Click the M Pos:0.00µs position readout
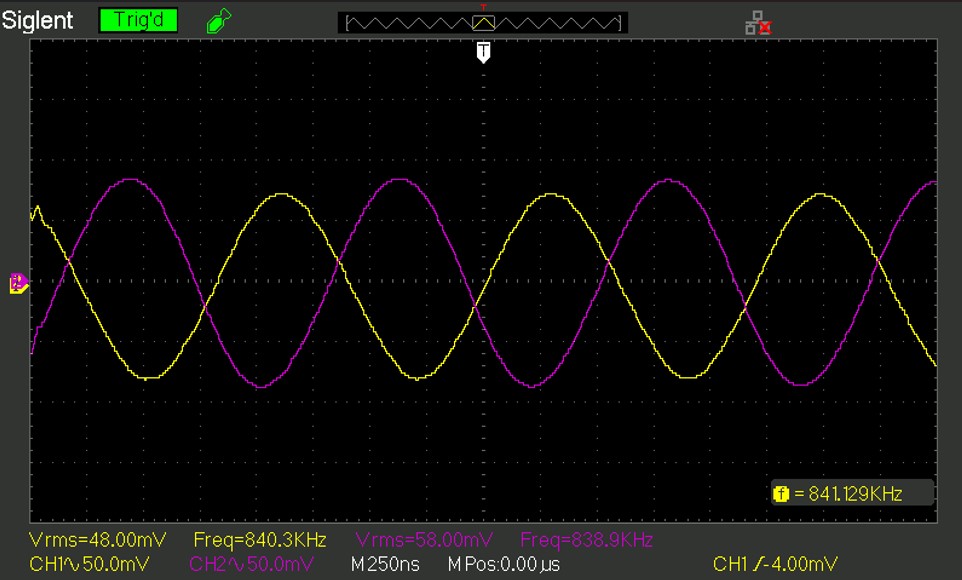This screenshot has height=580, width=962. 504,563
